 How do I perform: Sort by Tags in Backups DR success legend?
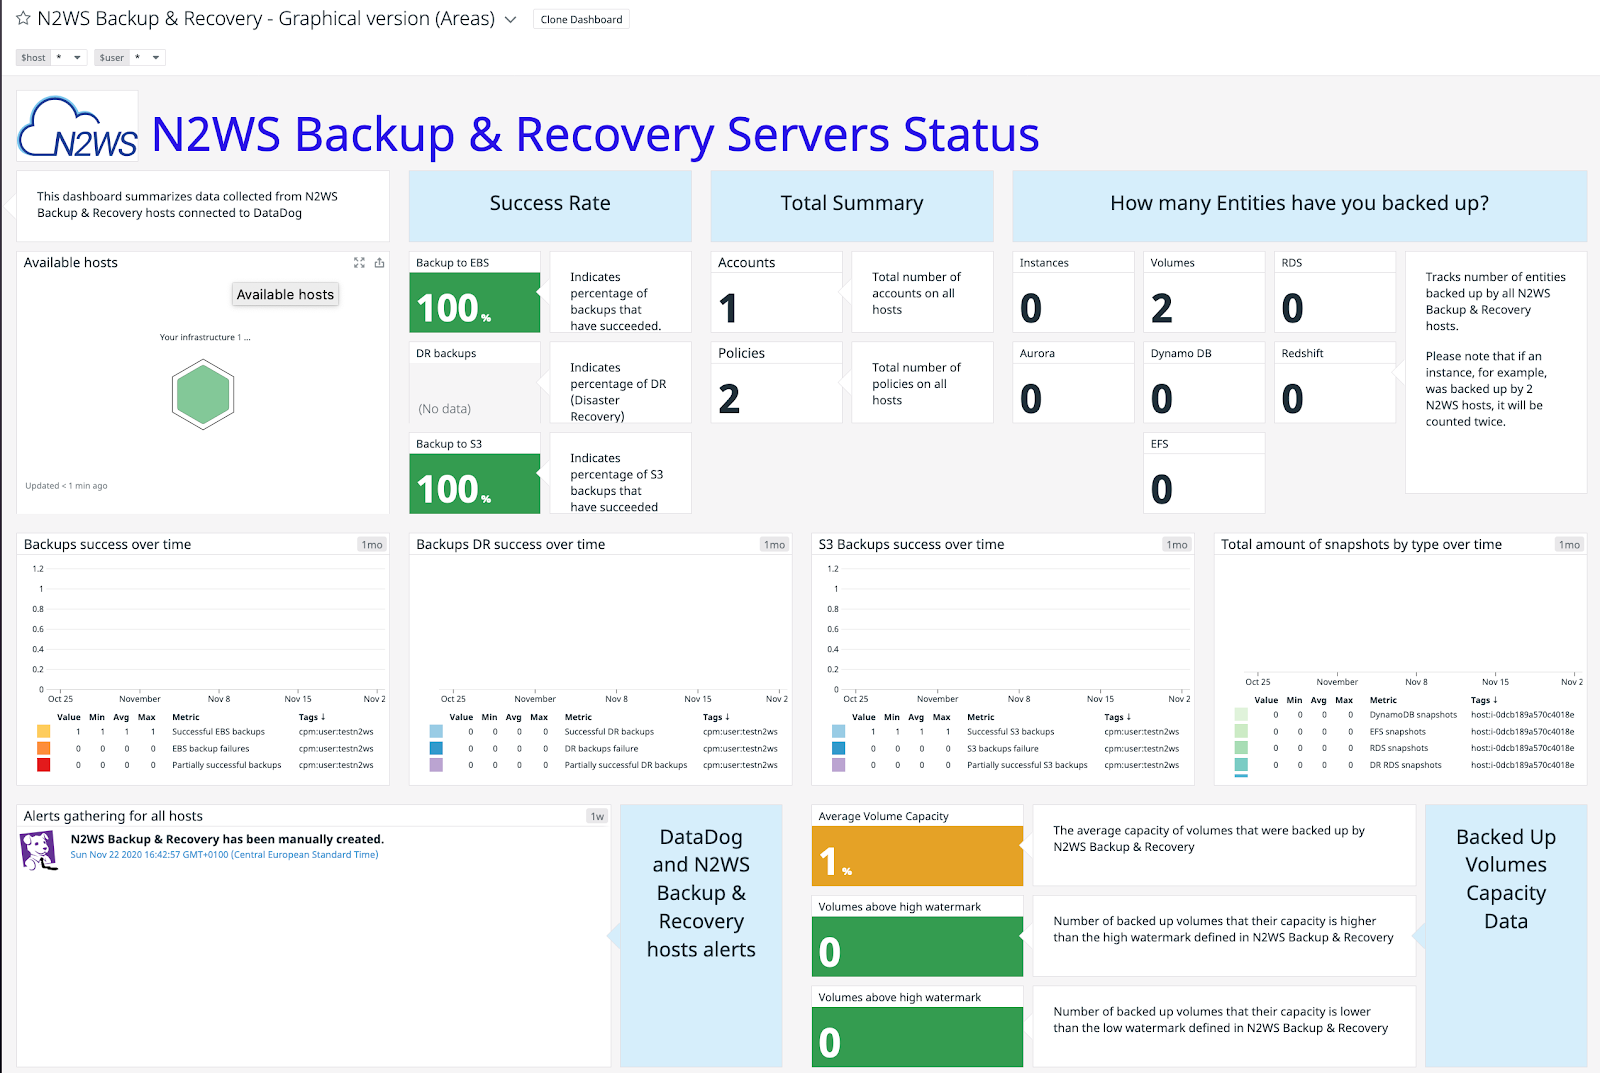click(716, 717)
